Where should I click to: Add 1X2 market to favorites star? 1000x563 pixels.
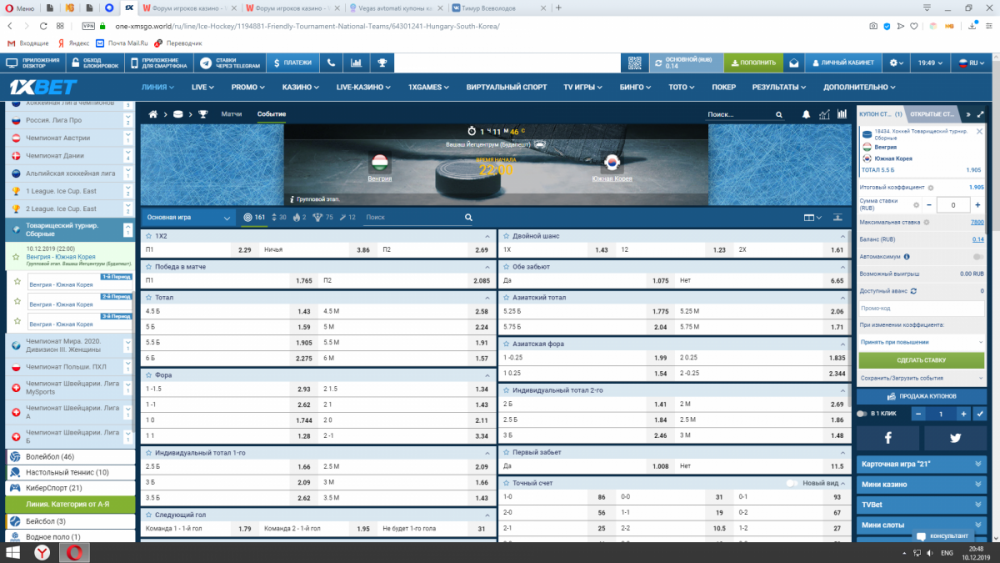(148, 235)
